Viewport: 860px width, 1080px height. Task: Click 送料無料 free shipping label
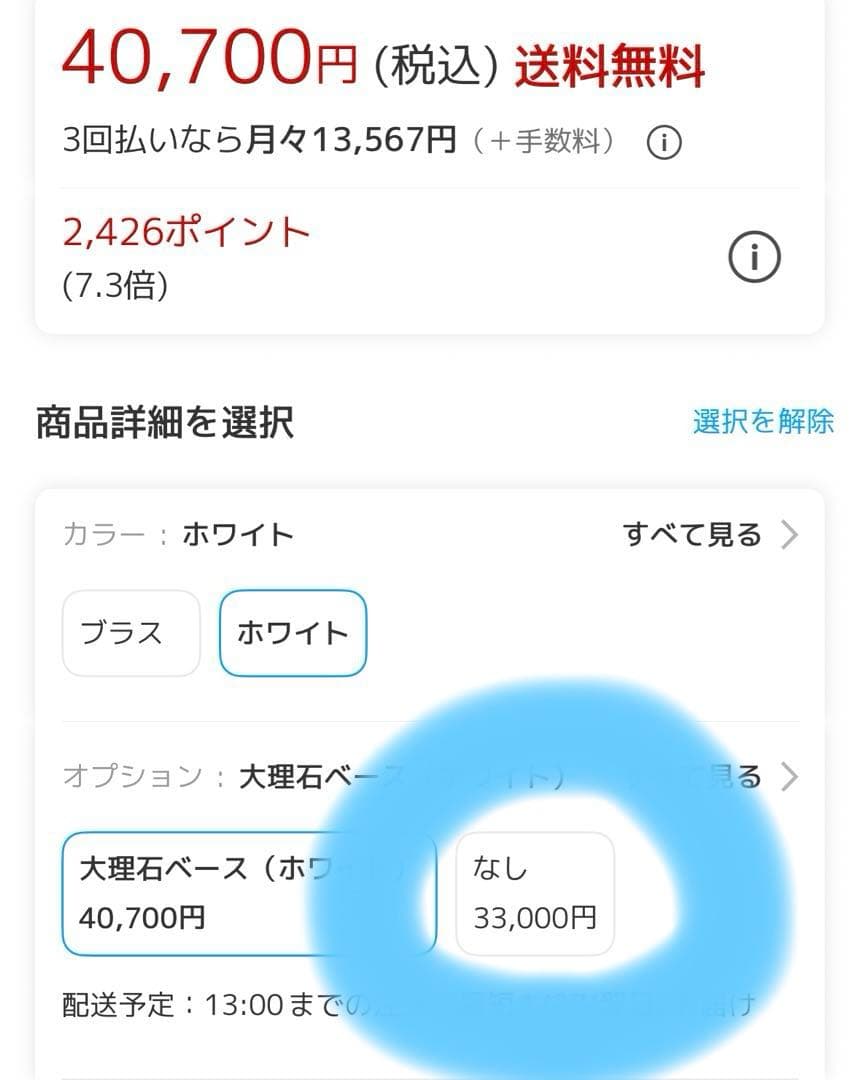[x=610, y=66]
